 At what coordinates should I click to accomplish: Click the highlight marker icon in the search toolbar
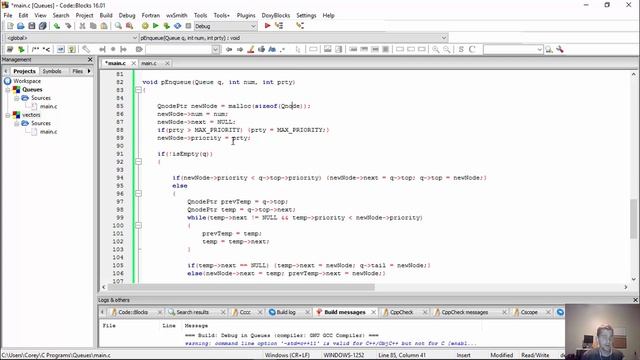coord(251,49)
